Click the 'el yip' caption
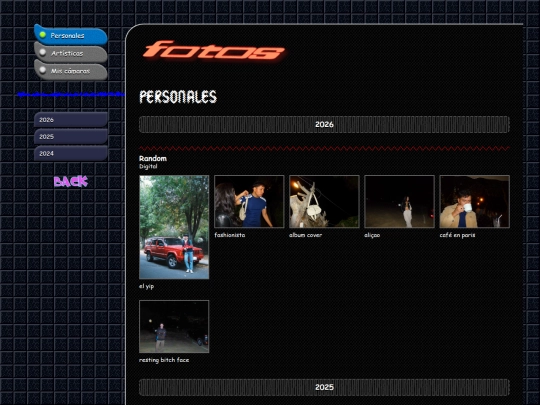 [146, 287]
